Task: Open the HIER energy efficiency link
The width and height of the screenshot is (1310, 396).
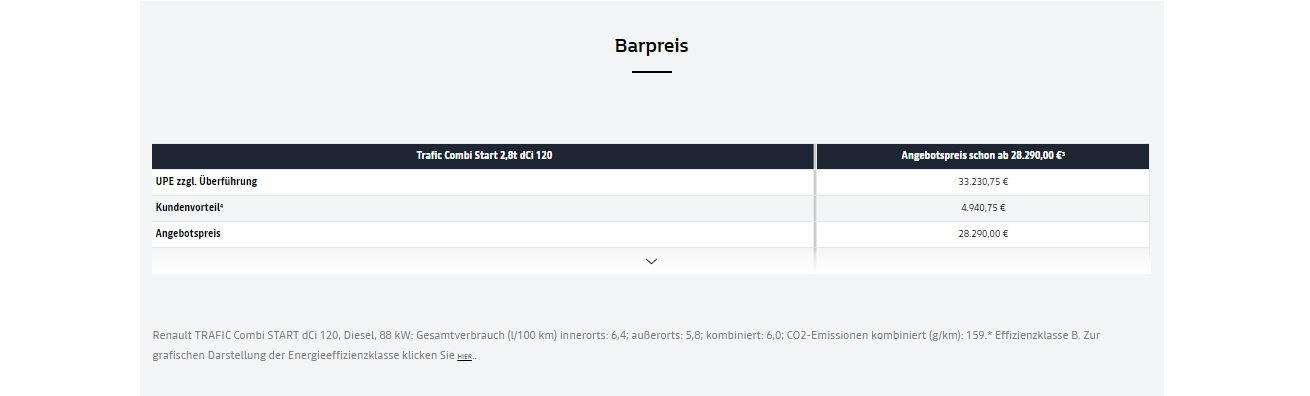Action: click(x=465, y=357)
